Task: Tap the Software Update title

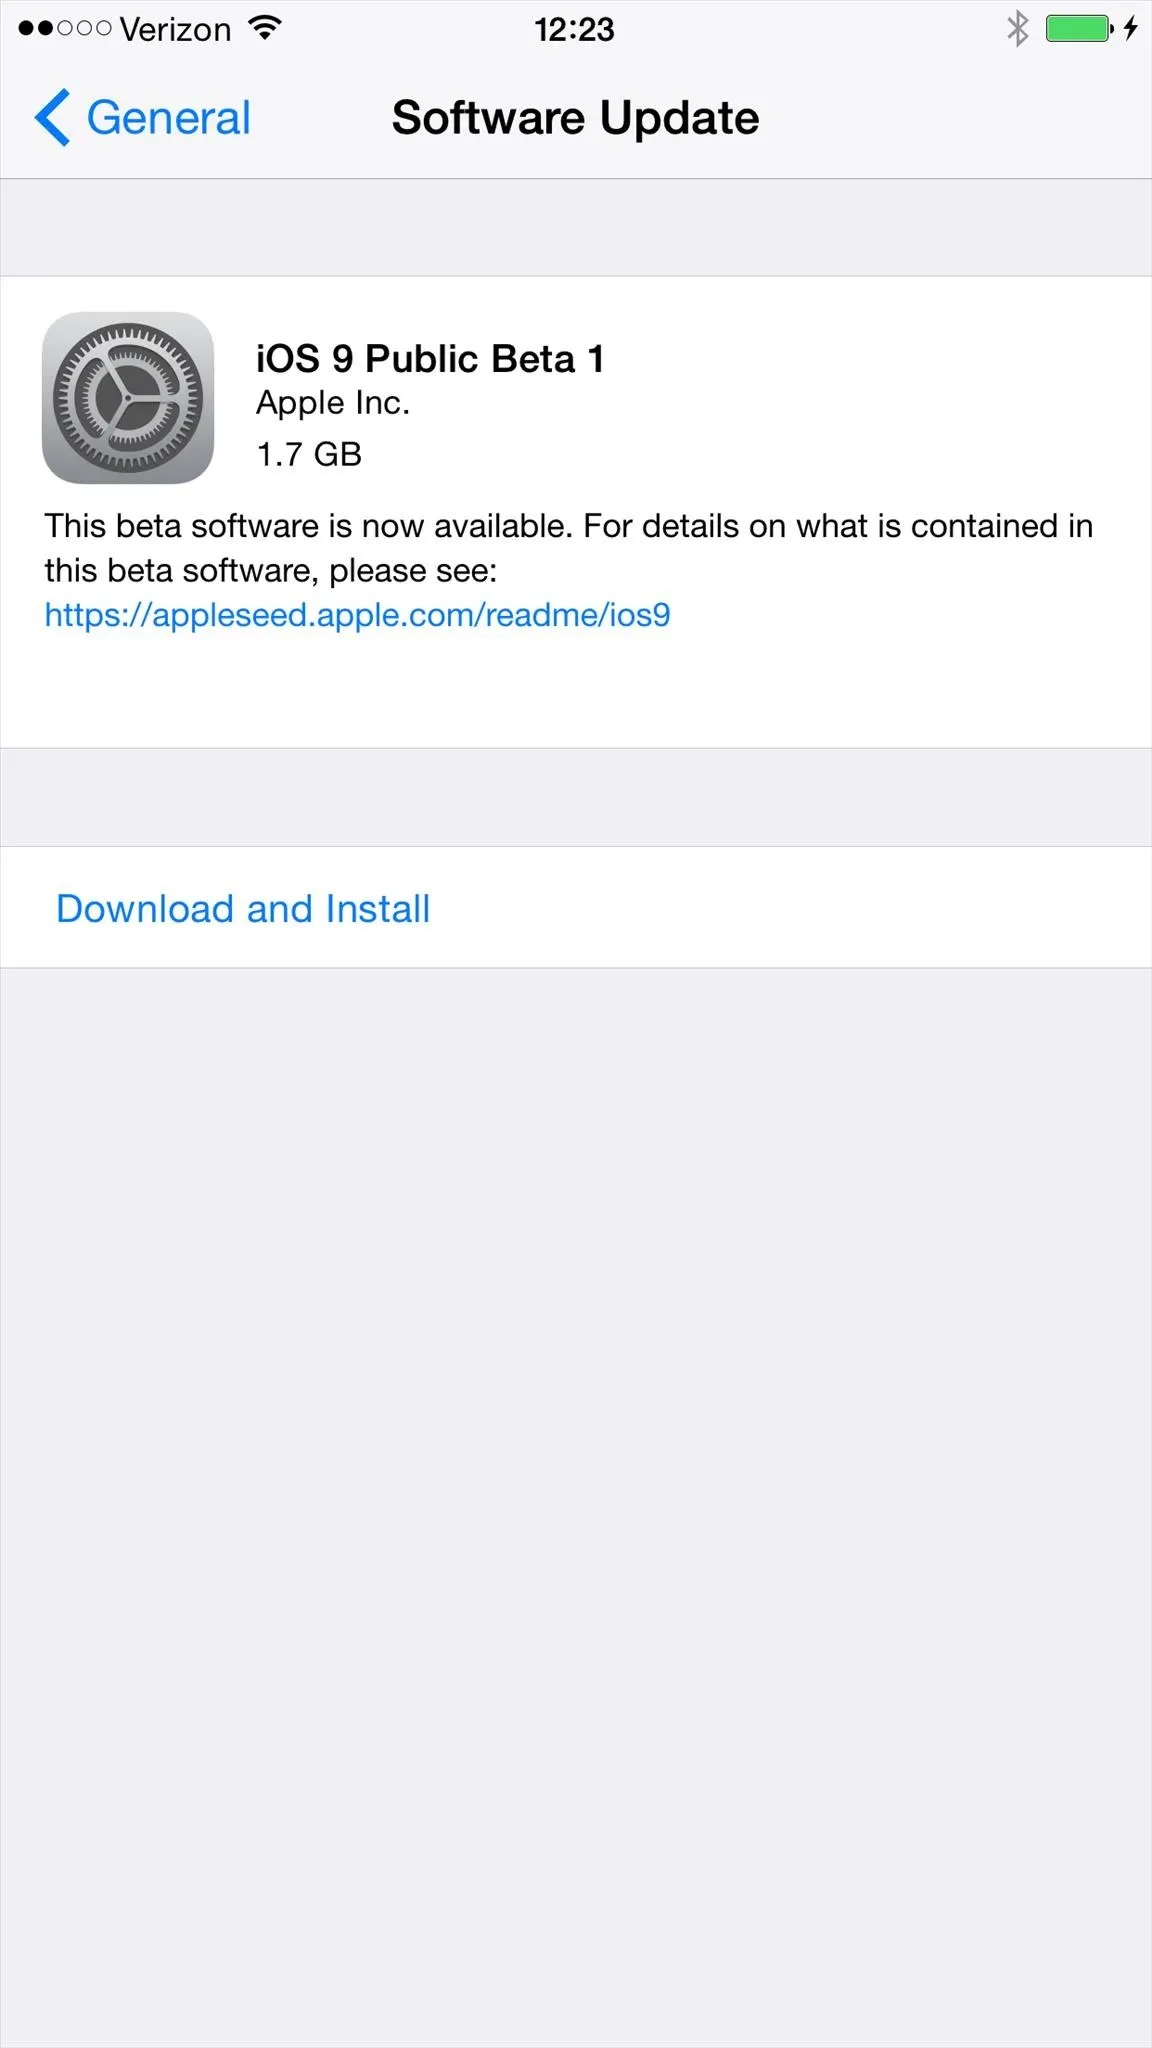Action: tap(576, 118)
